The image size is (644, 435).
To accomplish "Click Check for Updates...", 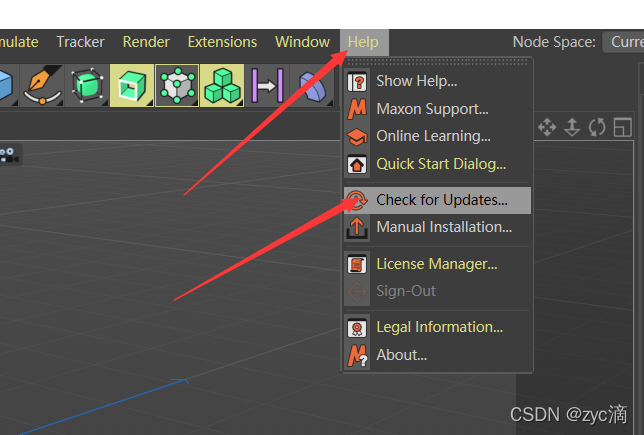I will 437,200.
